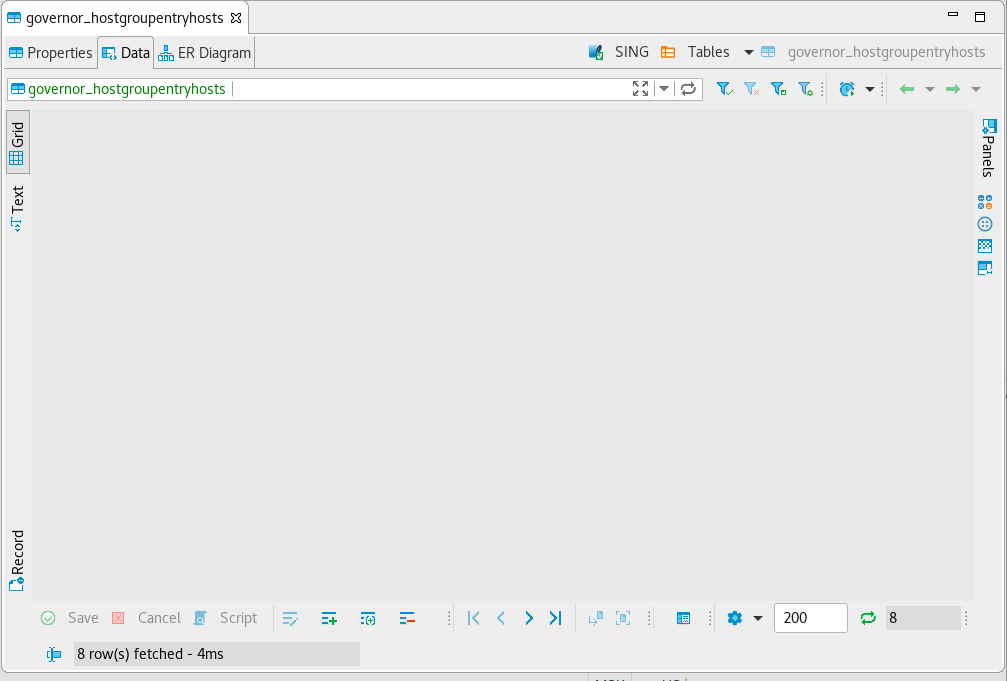Click the orange Tables icon in breadcrumb
This screenshot has height=681, width=1007.
668,52
